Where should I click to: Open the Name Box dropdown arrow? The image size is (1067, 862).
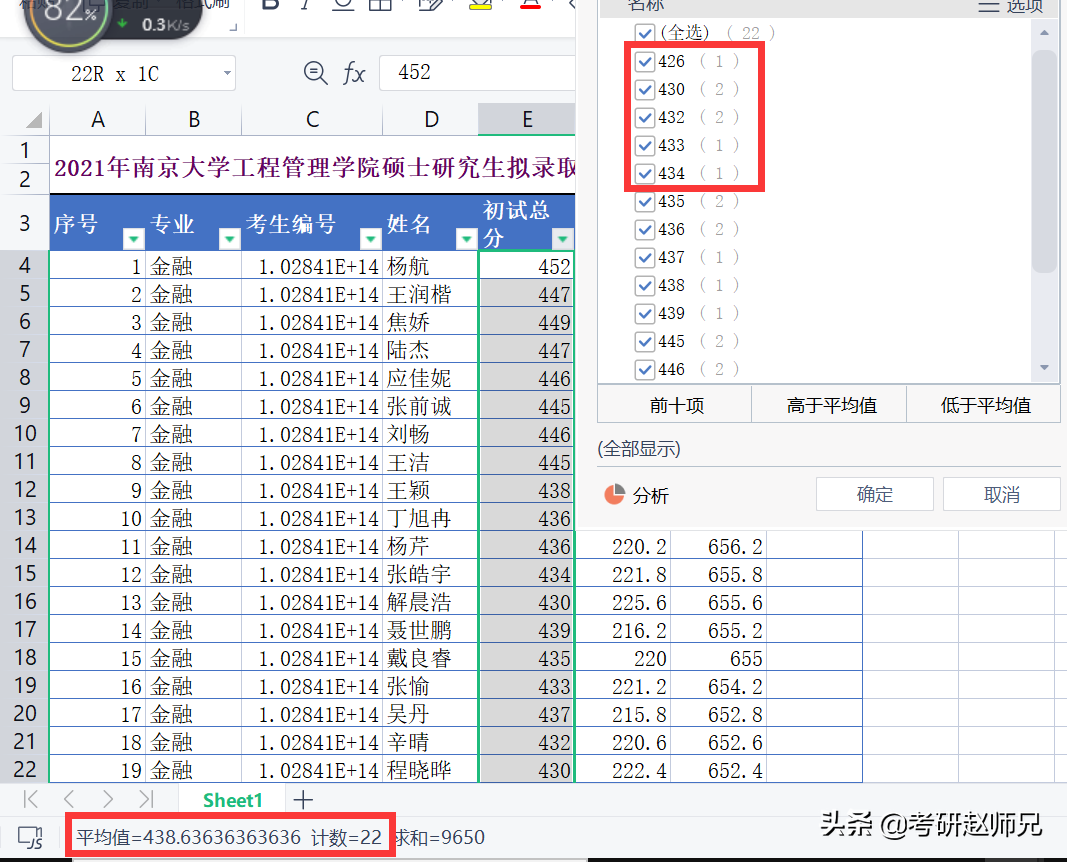226,73
